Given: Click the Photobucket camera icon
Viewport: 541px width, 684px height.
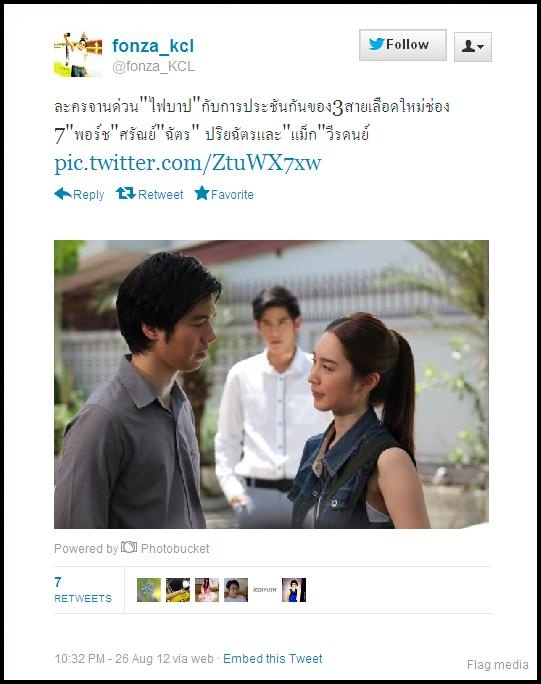Looking at the screenshot, I should point(129,547).
